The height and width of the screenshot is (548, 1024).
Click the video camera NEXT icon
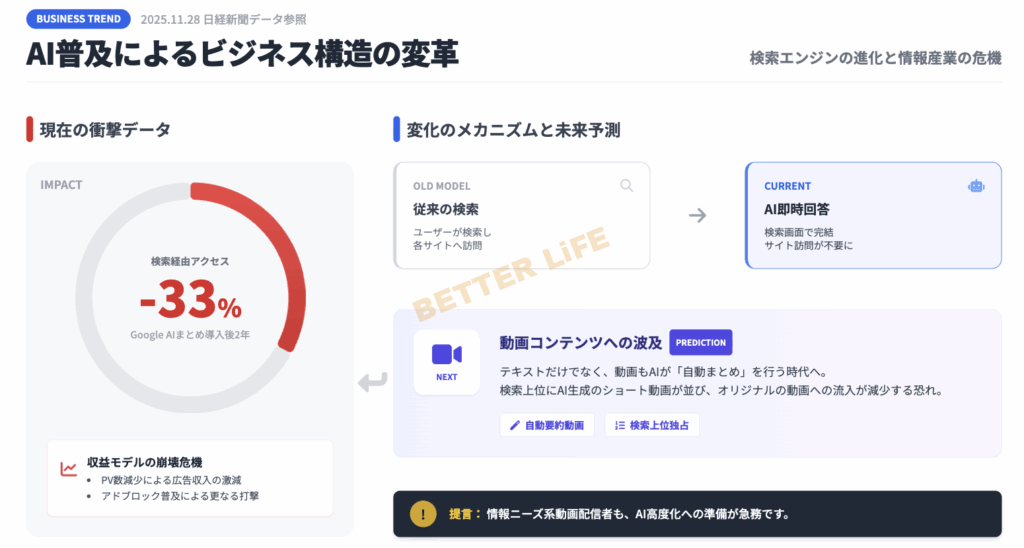(447, 355)
